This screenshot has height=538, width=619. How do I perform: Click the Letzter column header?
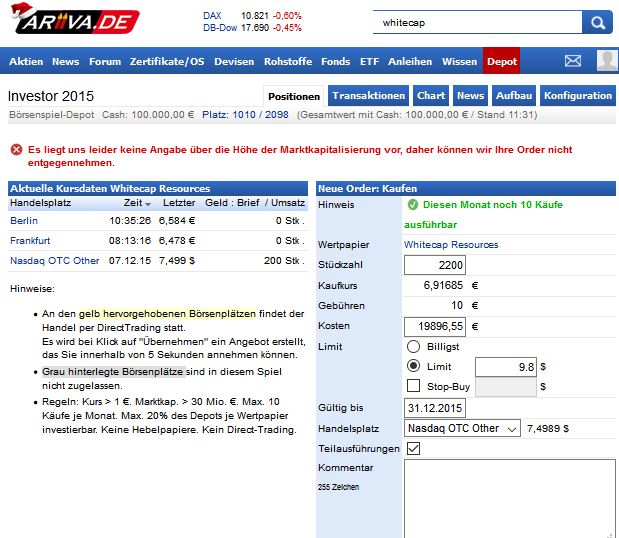tap(179, 203)
